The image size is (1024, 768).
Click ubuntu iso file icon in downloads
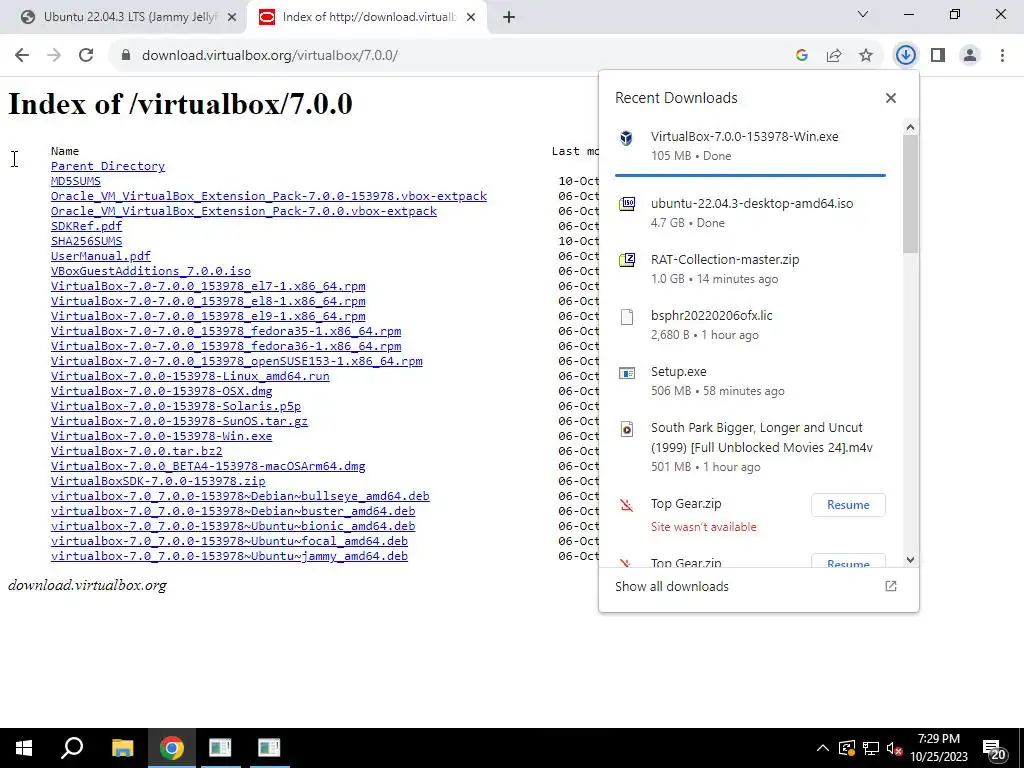pos(627,204)
